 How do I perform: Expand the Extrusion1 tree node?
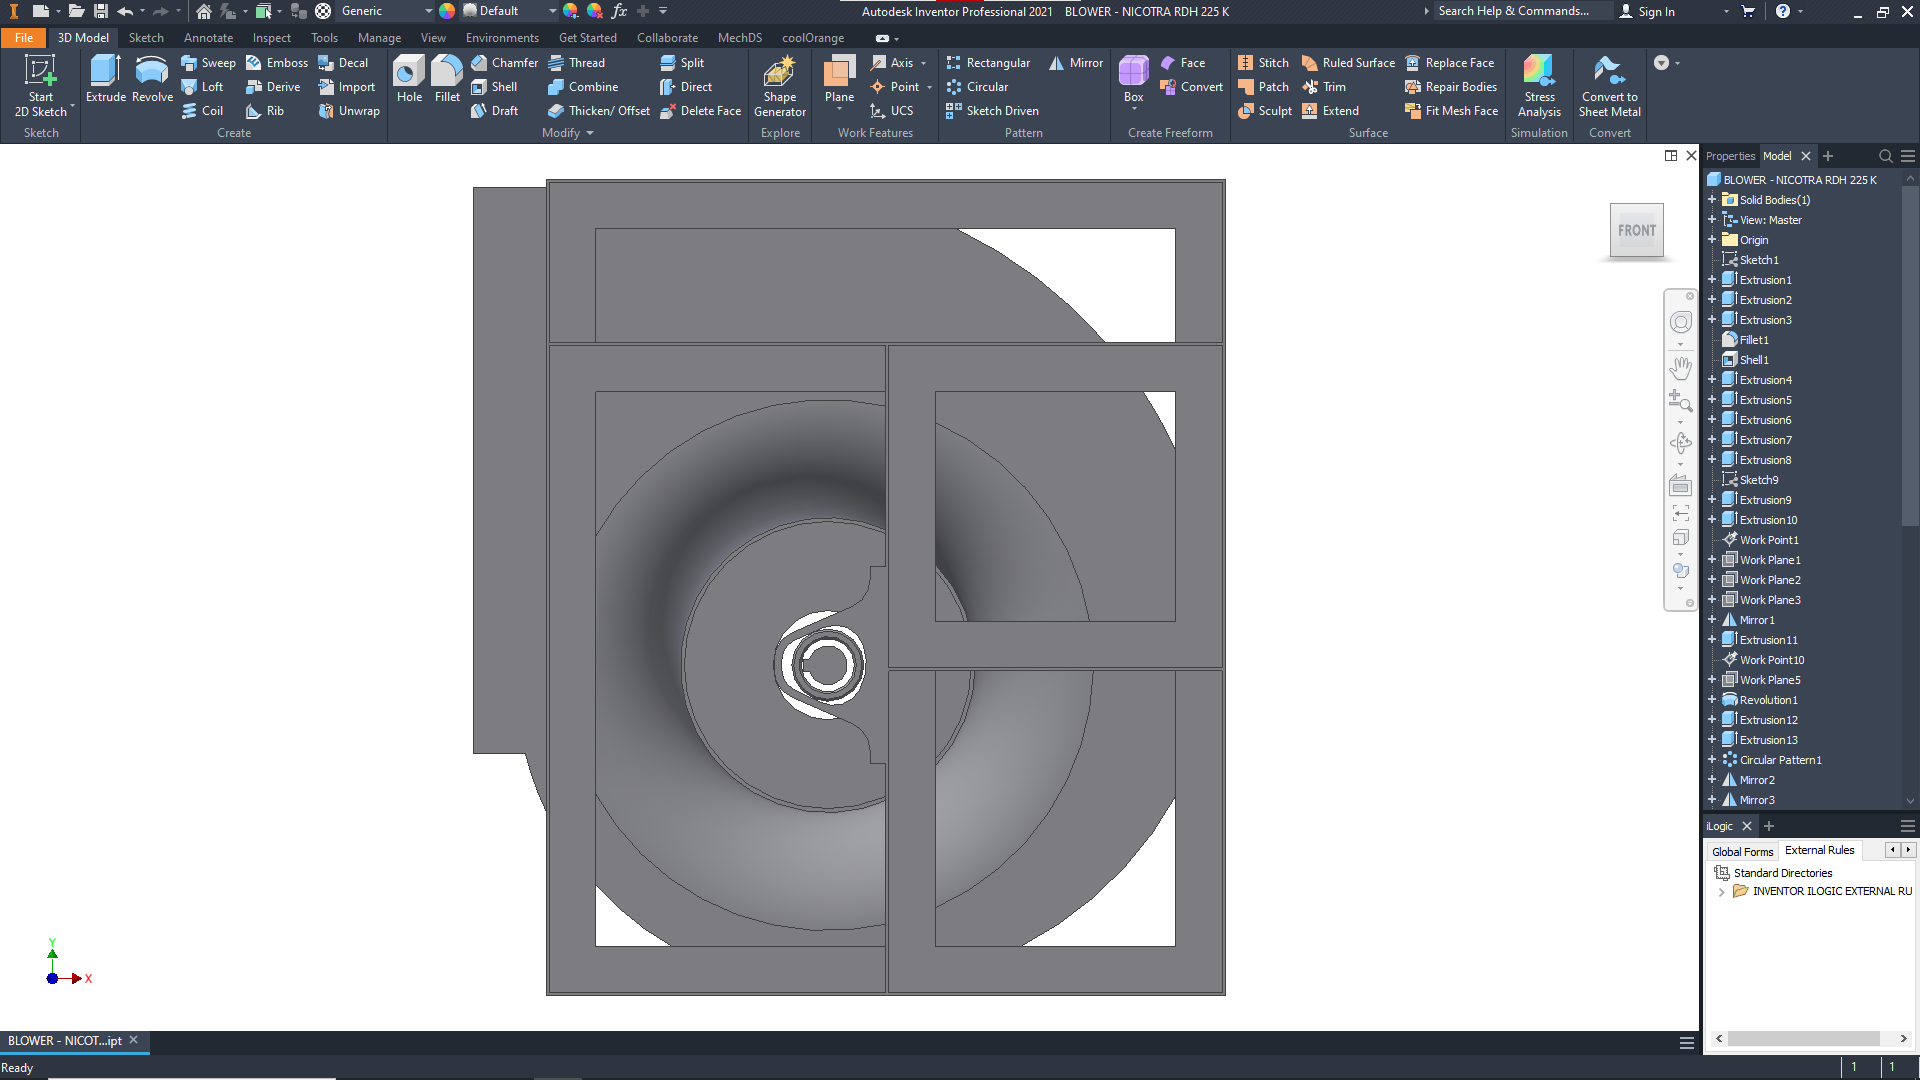click(1712, 280)
